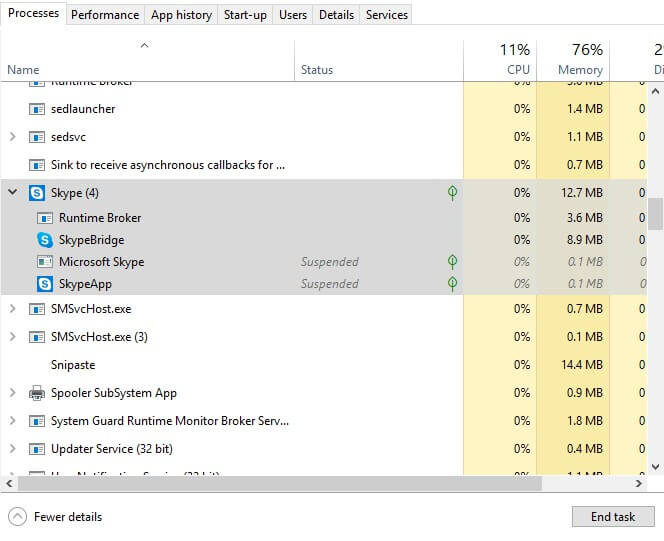Click the SkypeBridge icon
This screenshot has height=541, width=664.
(x=45, y=240)
